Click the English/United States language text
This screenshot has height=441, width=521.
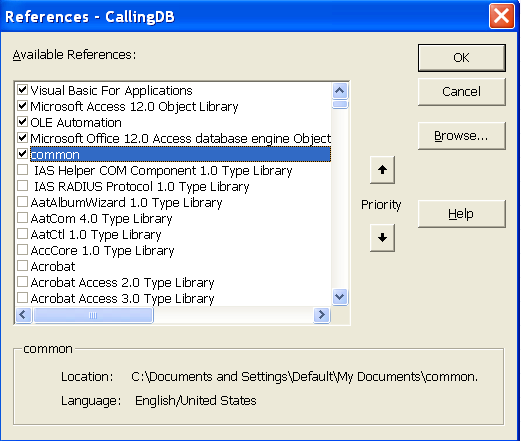coord(196,401)
